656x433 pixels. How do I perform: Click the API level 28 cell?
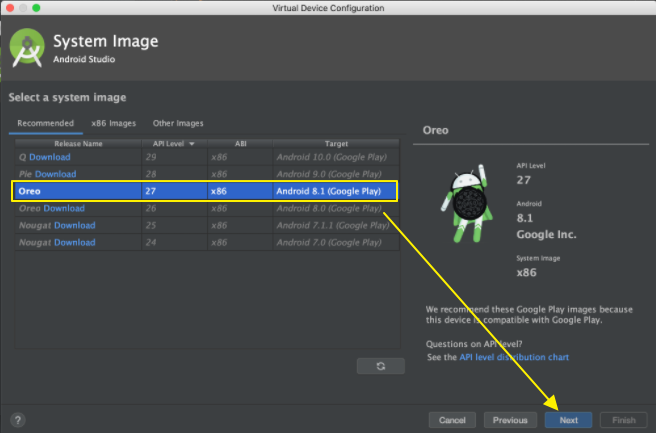pyautogui.click(x=174, y=174)
